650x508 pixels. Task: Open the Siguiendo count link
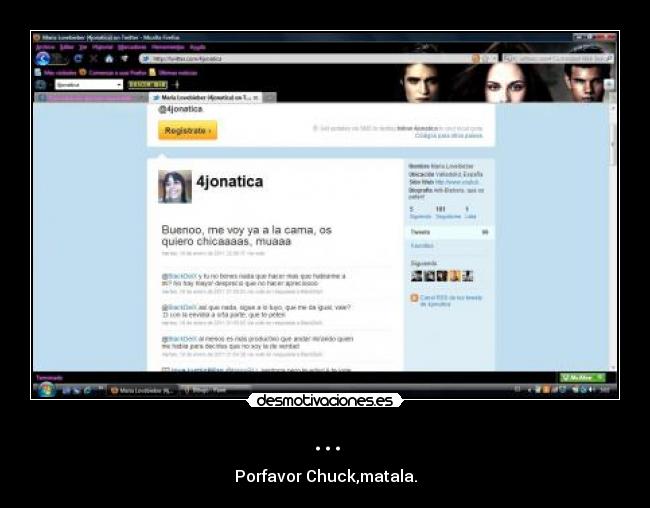pyautogui.click(x=420, y=213)
